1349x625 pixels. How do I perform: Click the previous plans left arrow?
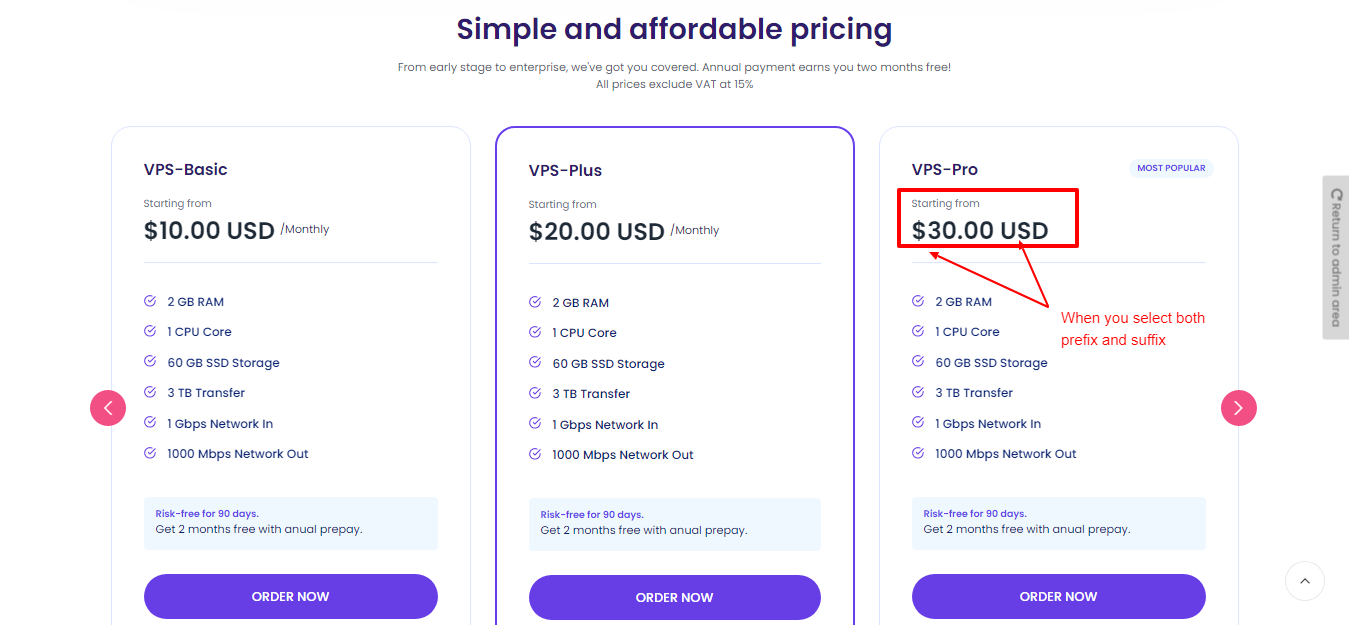(108, 408)
